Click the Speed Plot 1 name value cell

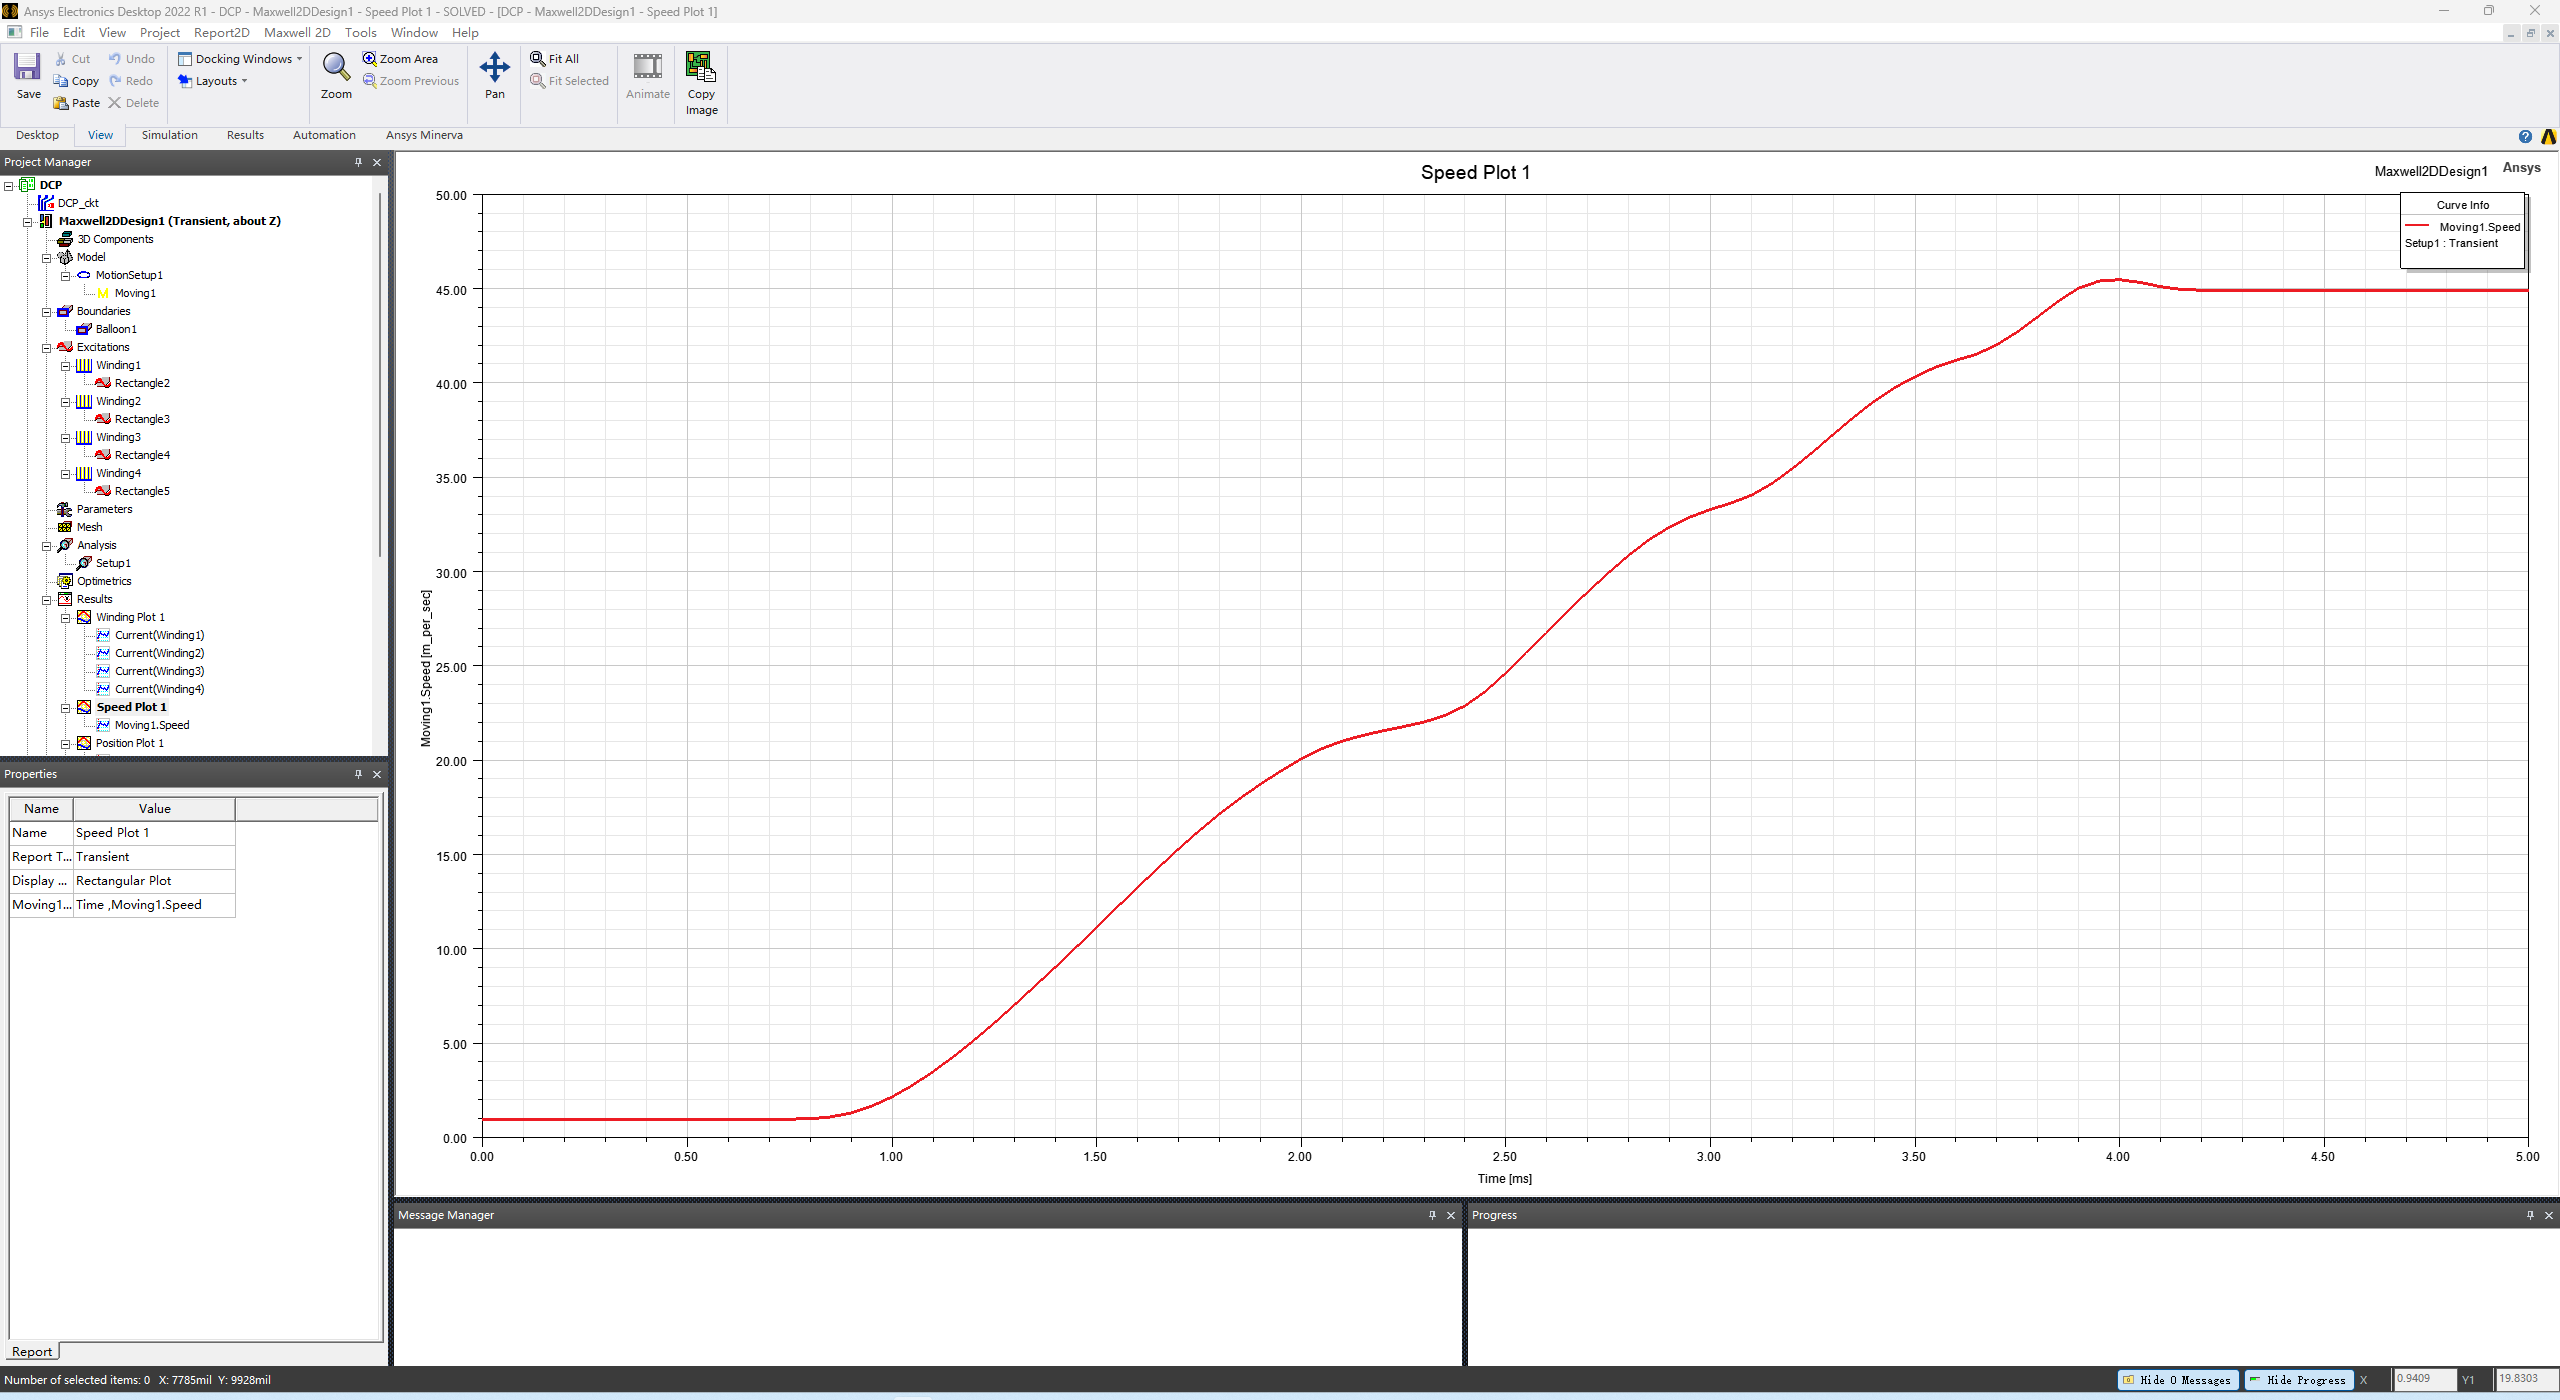(154, 833)
